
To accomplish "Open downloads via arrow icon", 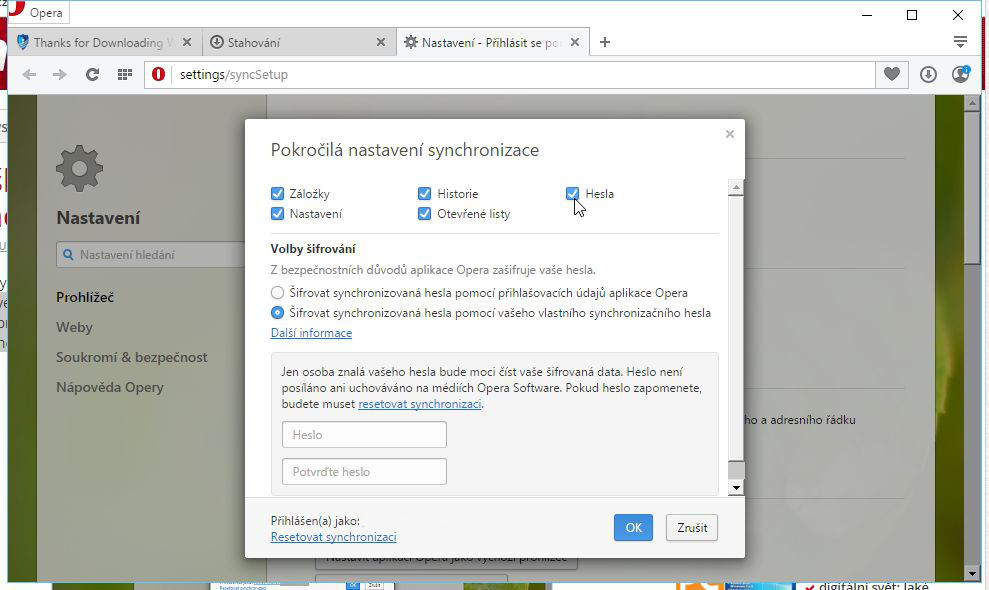I will click(928, 74).
